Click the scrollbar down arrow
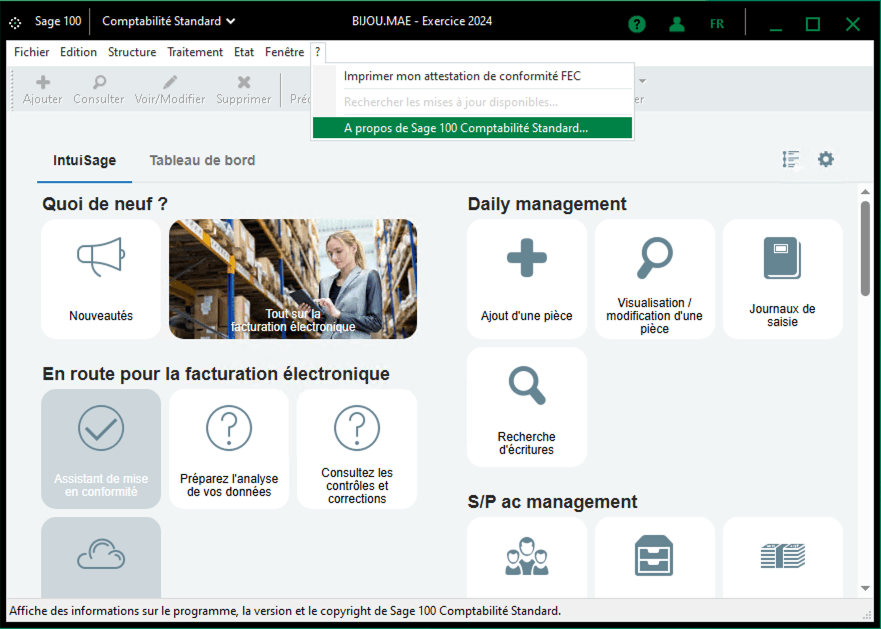 (865, 589)
